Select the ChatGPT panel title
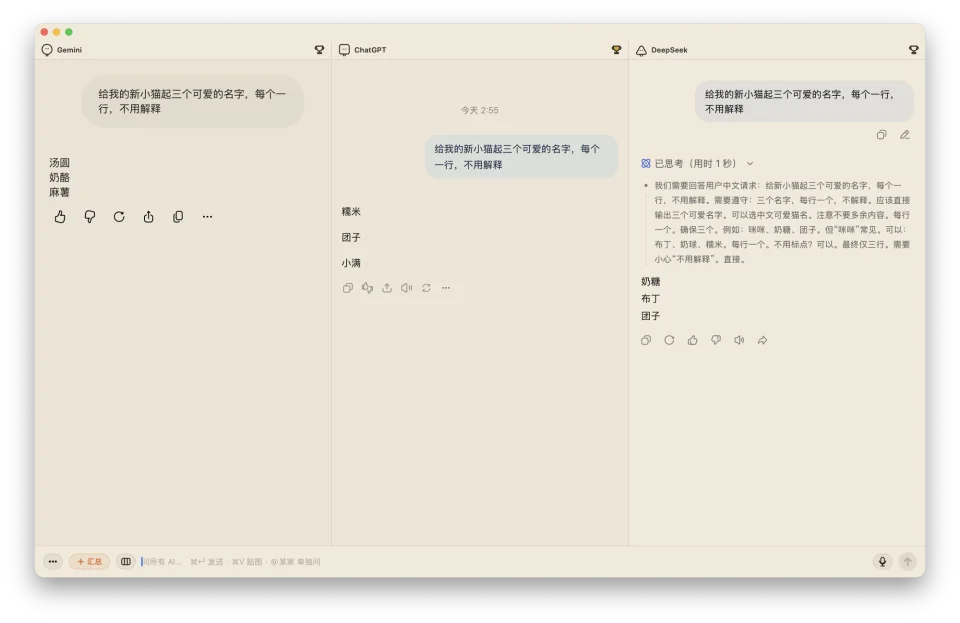The image size is (960, 623). pyautogui.click(x=370, y=50)
